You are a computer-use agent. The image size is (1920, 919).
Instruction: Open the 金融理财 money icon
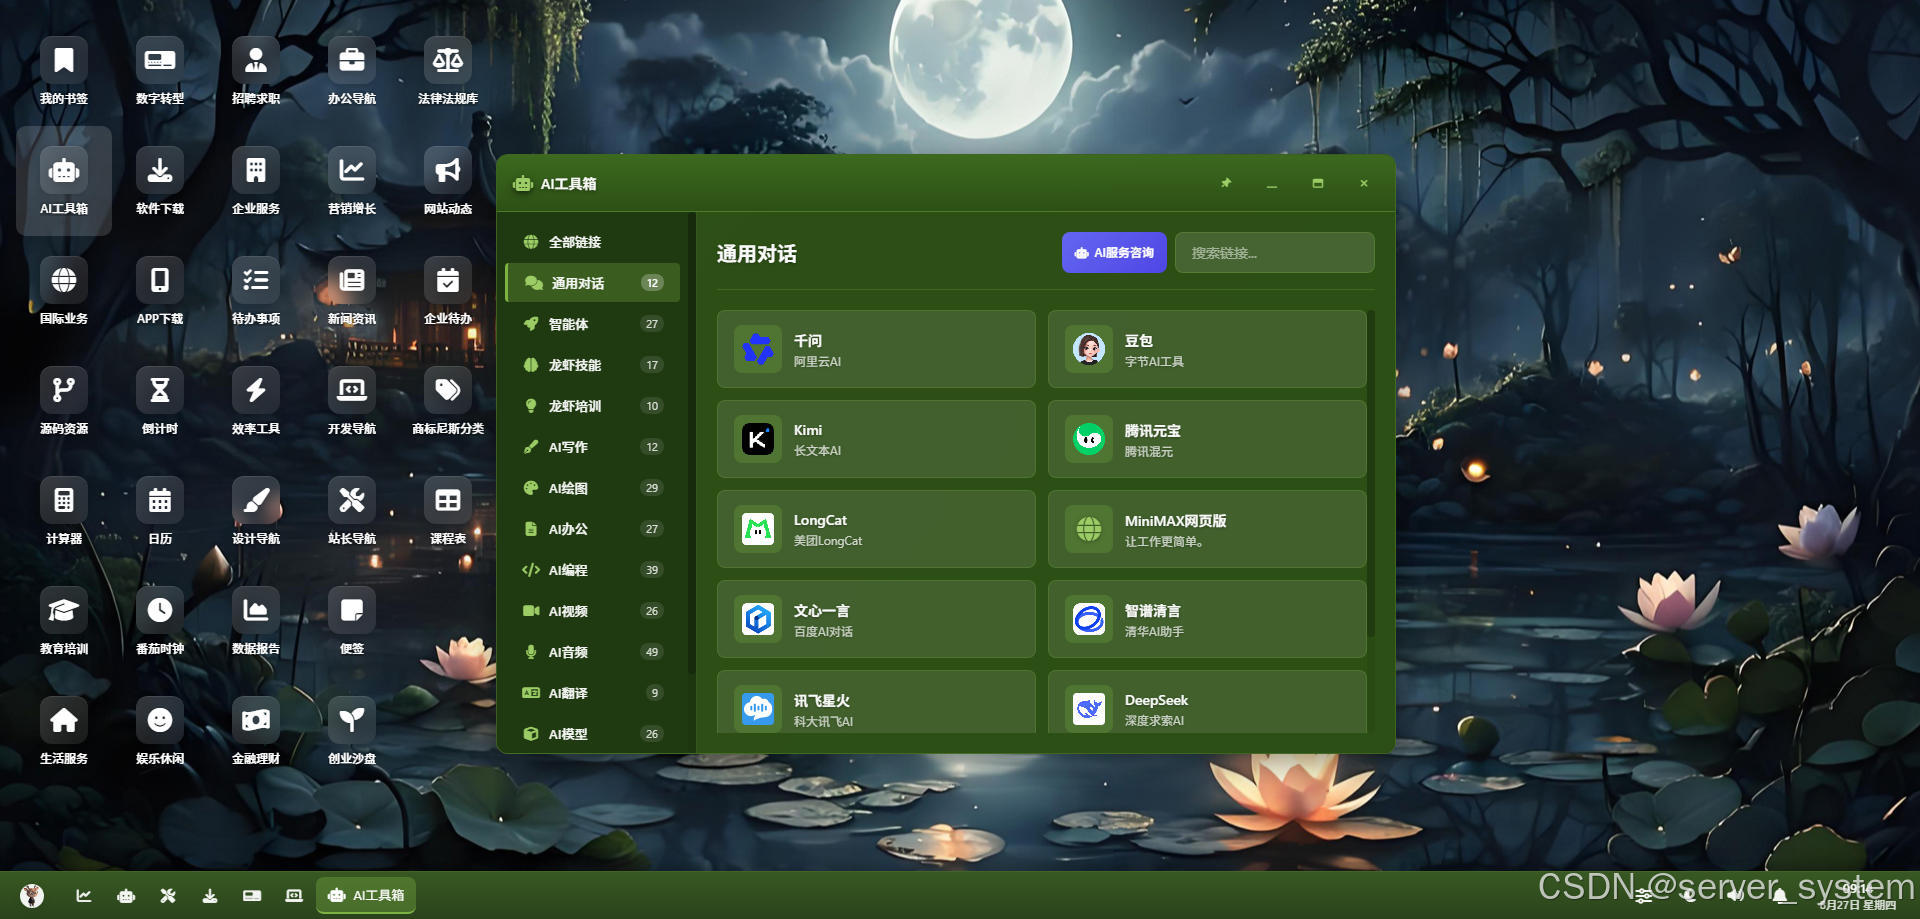point(256,731)
